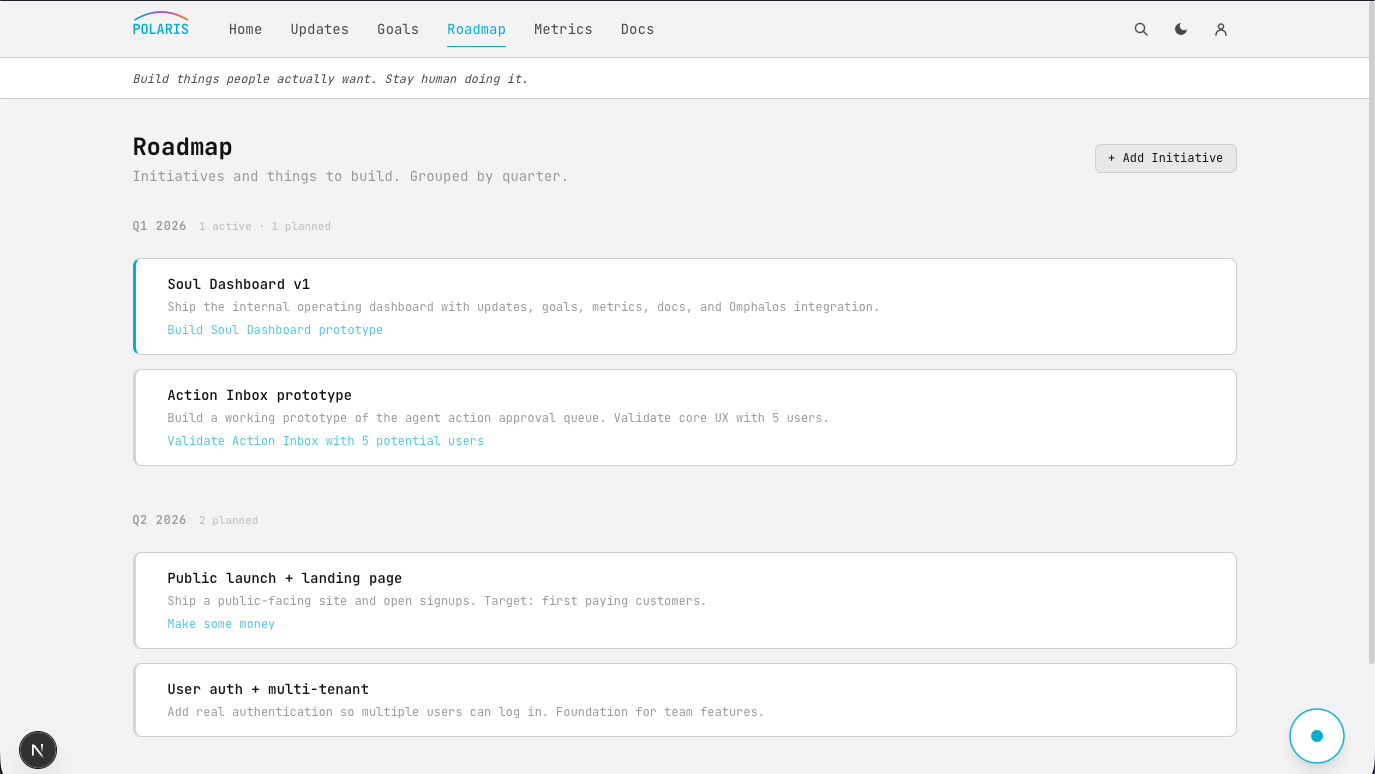Click the description "Ship a public-facing site"

tap(437, 601)
